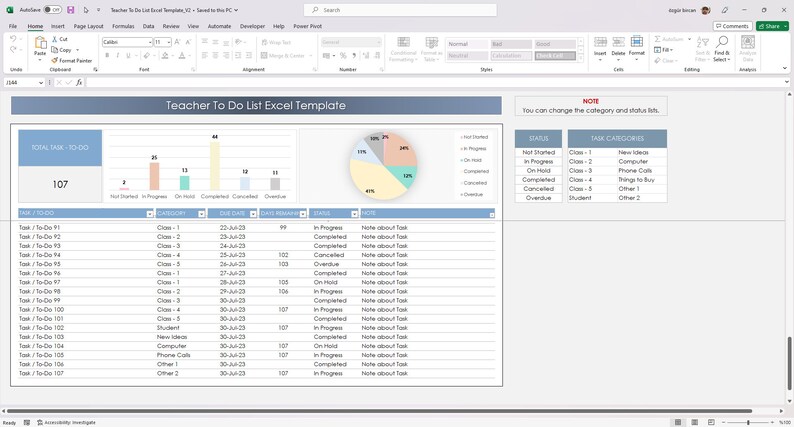Screen dimensions: 794x427
Task: Toggle Merge & Center
Action: point(283,56)
